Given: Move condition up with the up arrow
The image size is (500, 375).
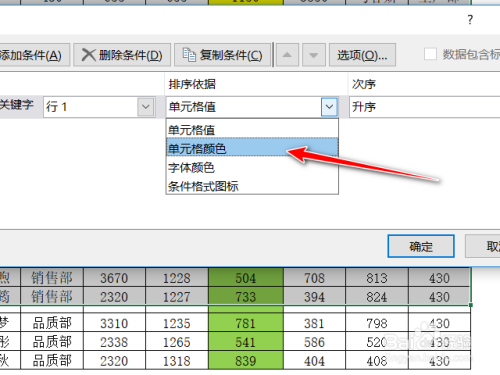Looking at the screenshot, I should point(287,55).
